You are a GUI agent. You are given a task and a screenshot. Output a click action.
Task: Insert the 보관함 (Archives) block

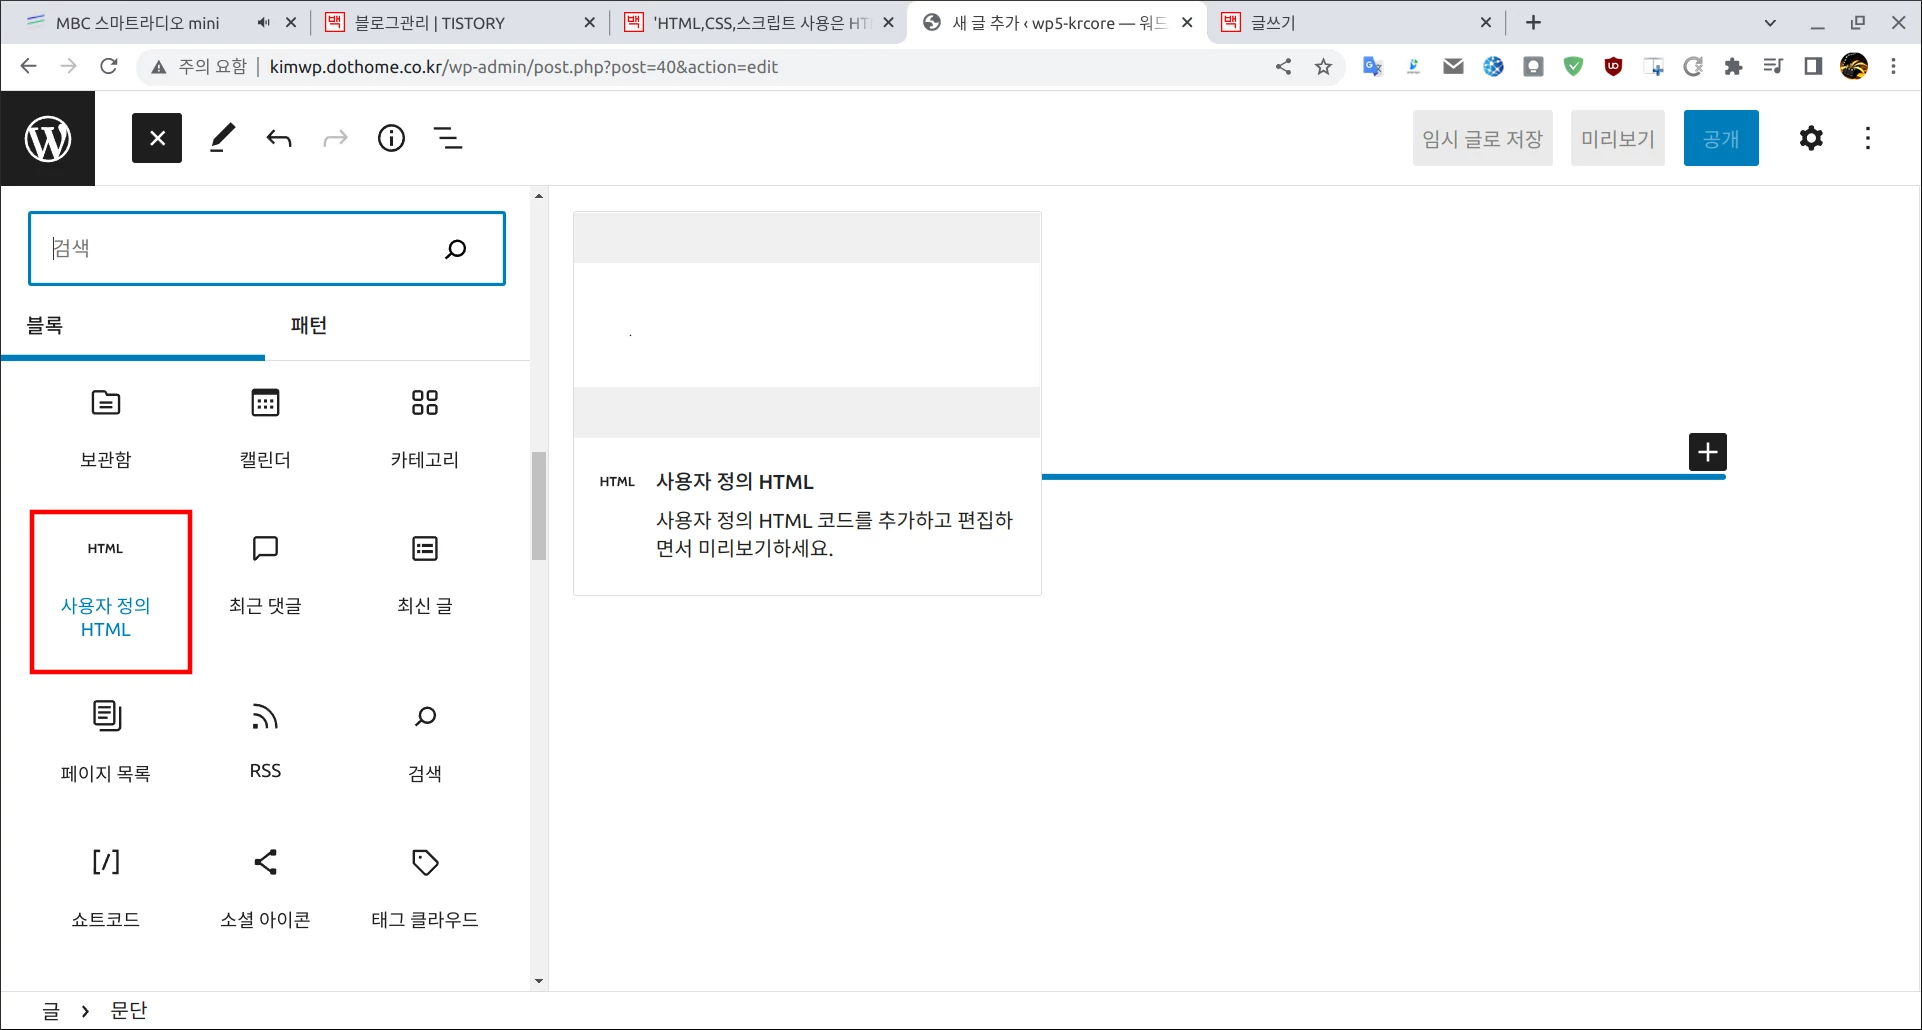pyautogui.click(x=106, y=425)
